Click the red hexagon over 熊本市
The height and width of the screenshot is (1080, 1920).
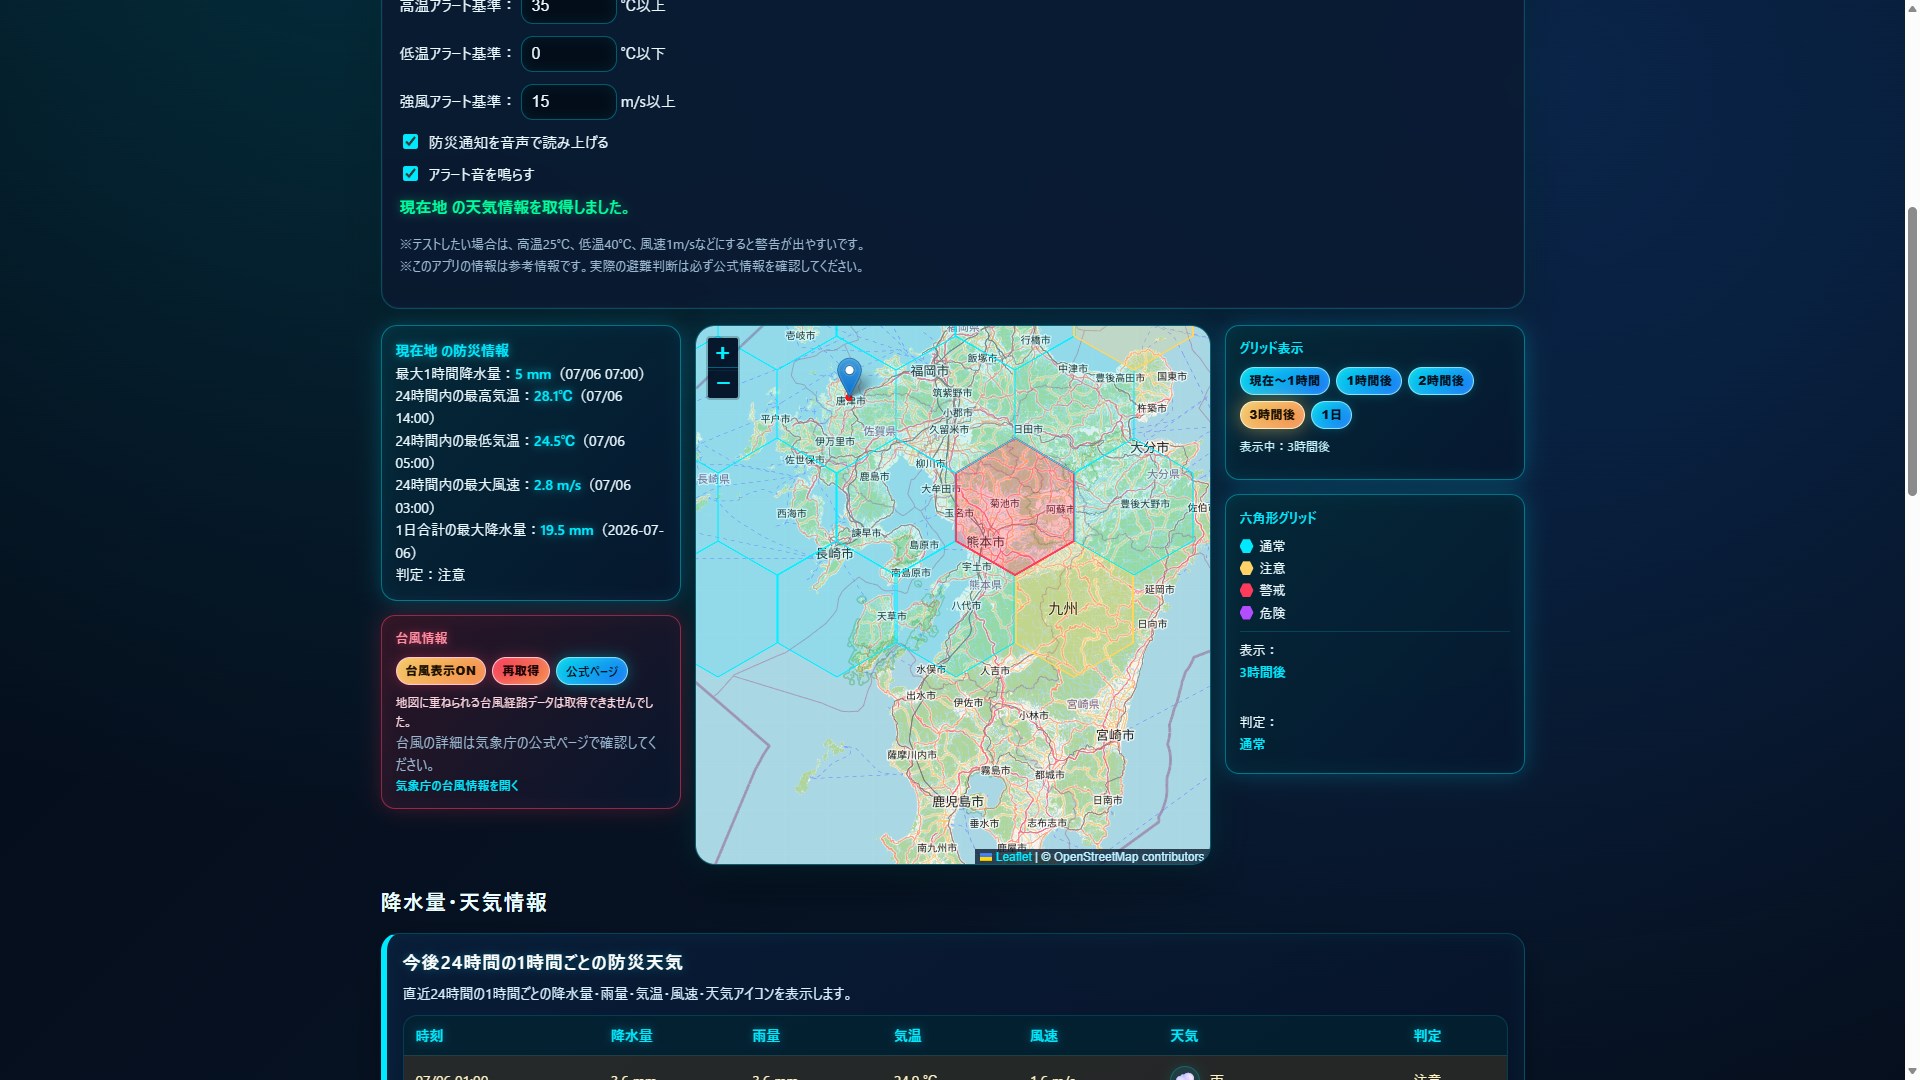1014,506
